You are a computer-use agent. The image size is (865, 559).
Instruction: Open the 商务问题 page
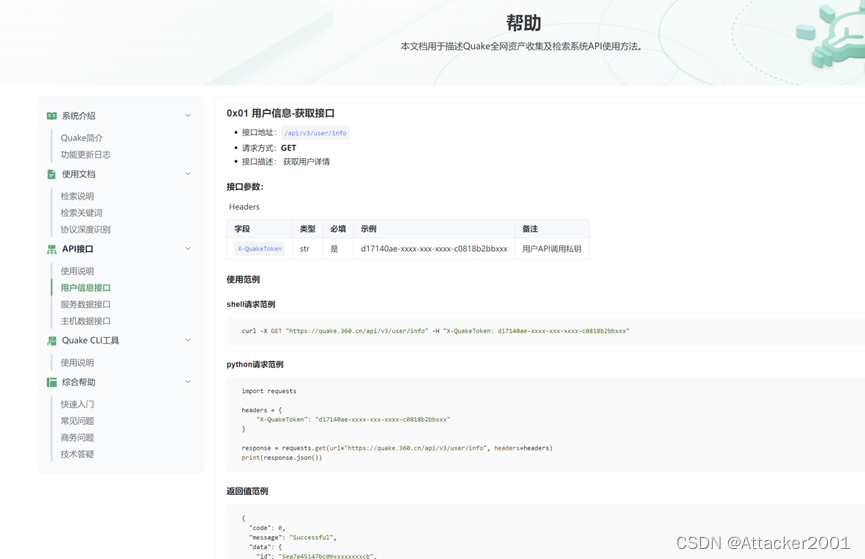[x=77, y=438]
